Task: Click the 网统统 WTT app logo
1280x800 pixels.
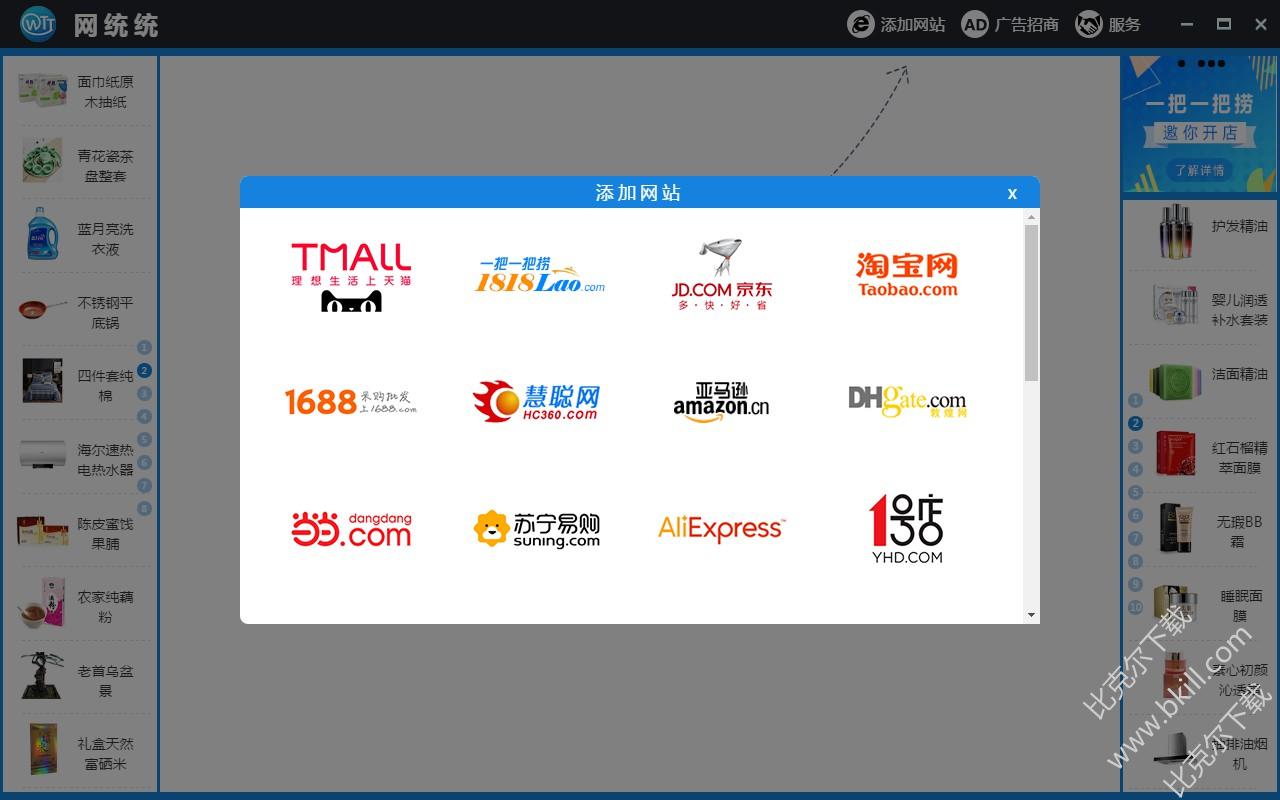Action: point(38,24)
